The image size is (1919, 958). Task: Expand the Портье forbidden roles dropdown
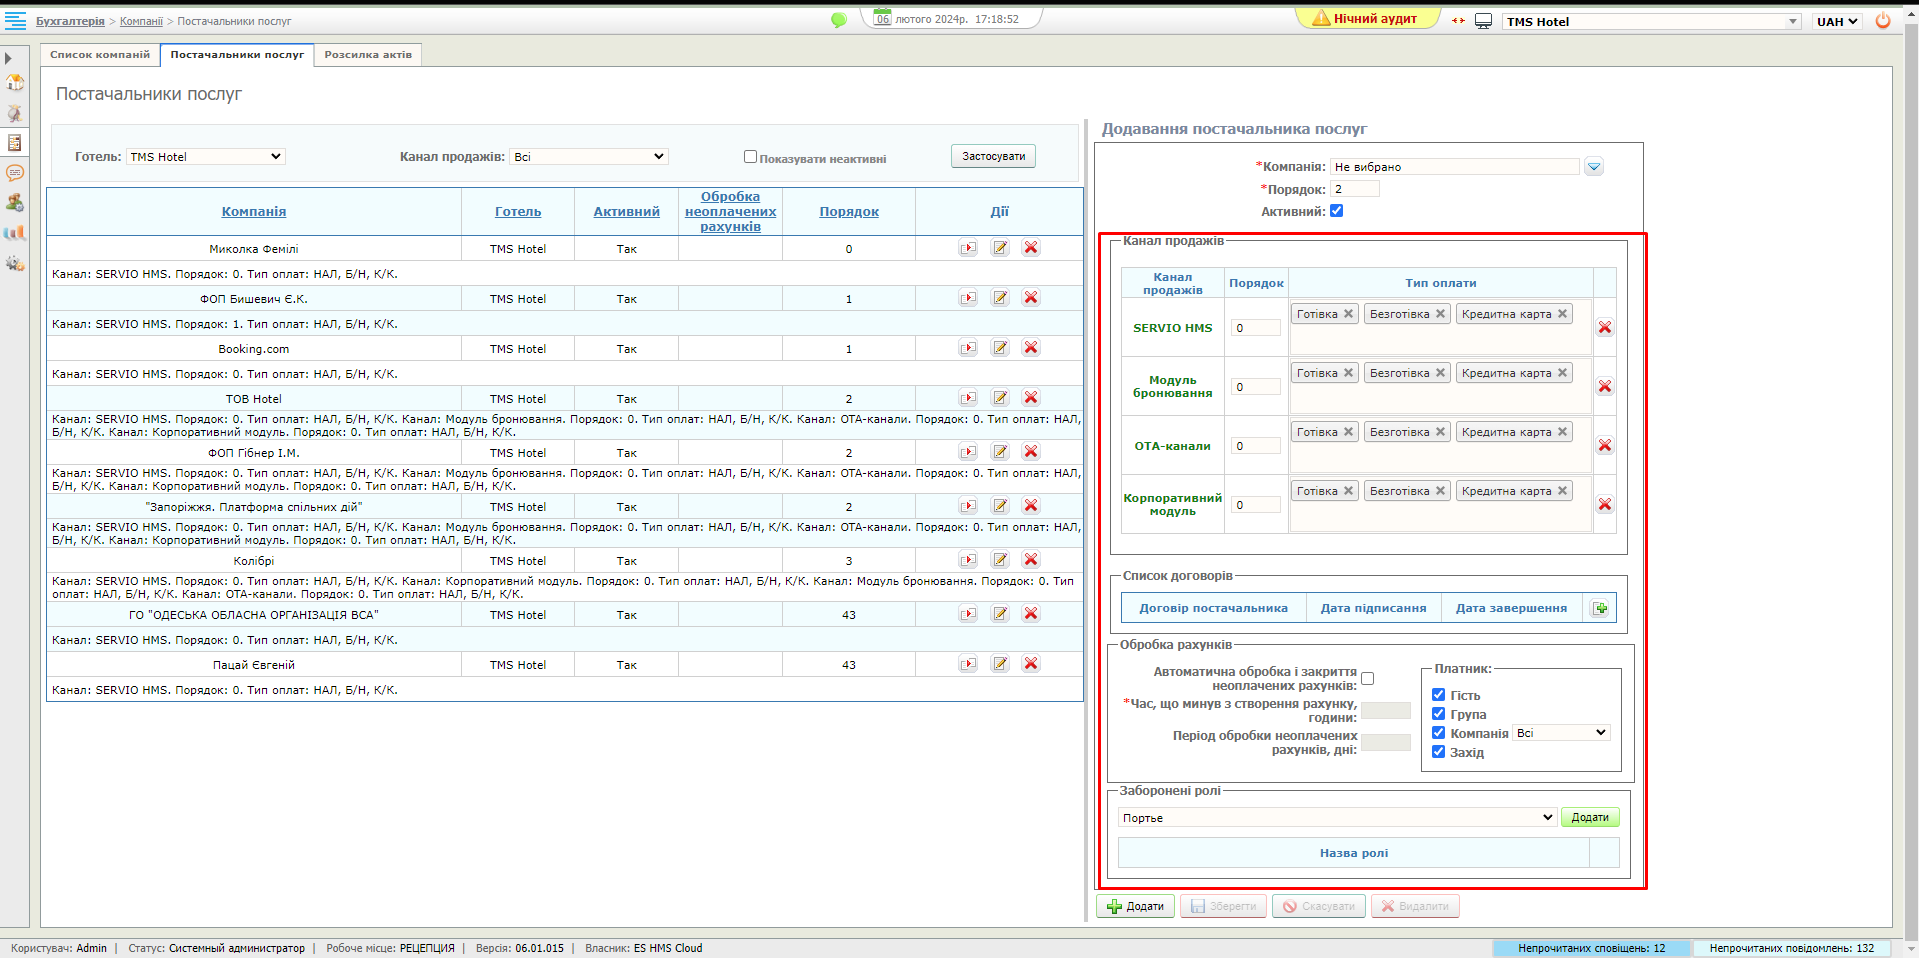[1337, 818]
